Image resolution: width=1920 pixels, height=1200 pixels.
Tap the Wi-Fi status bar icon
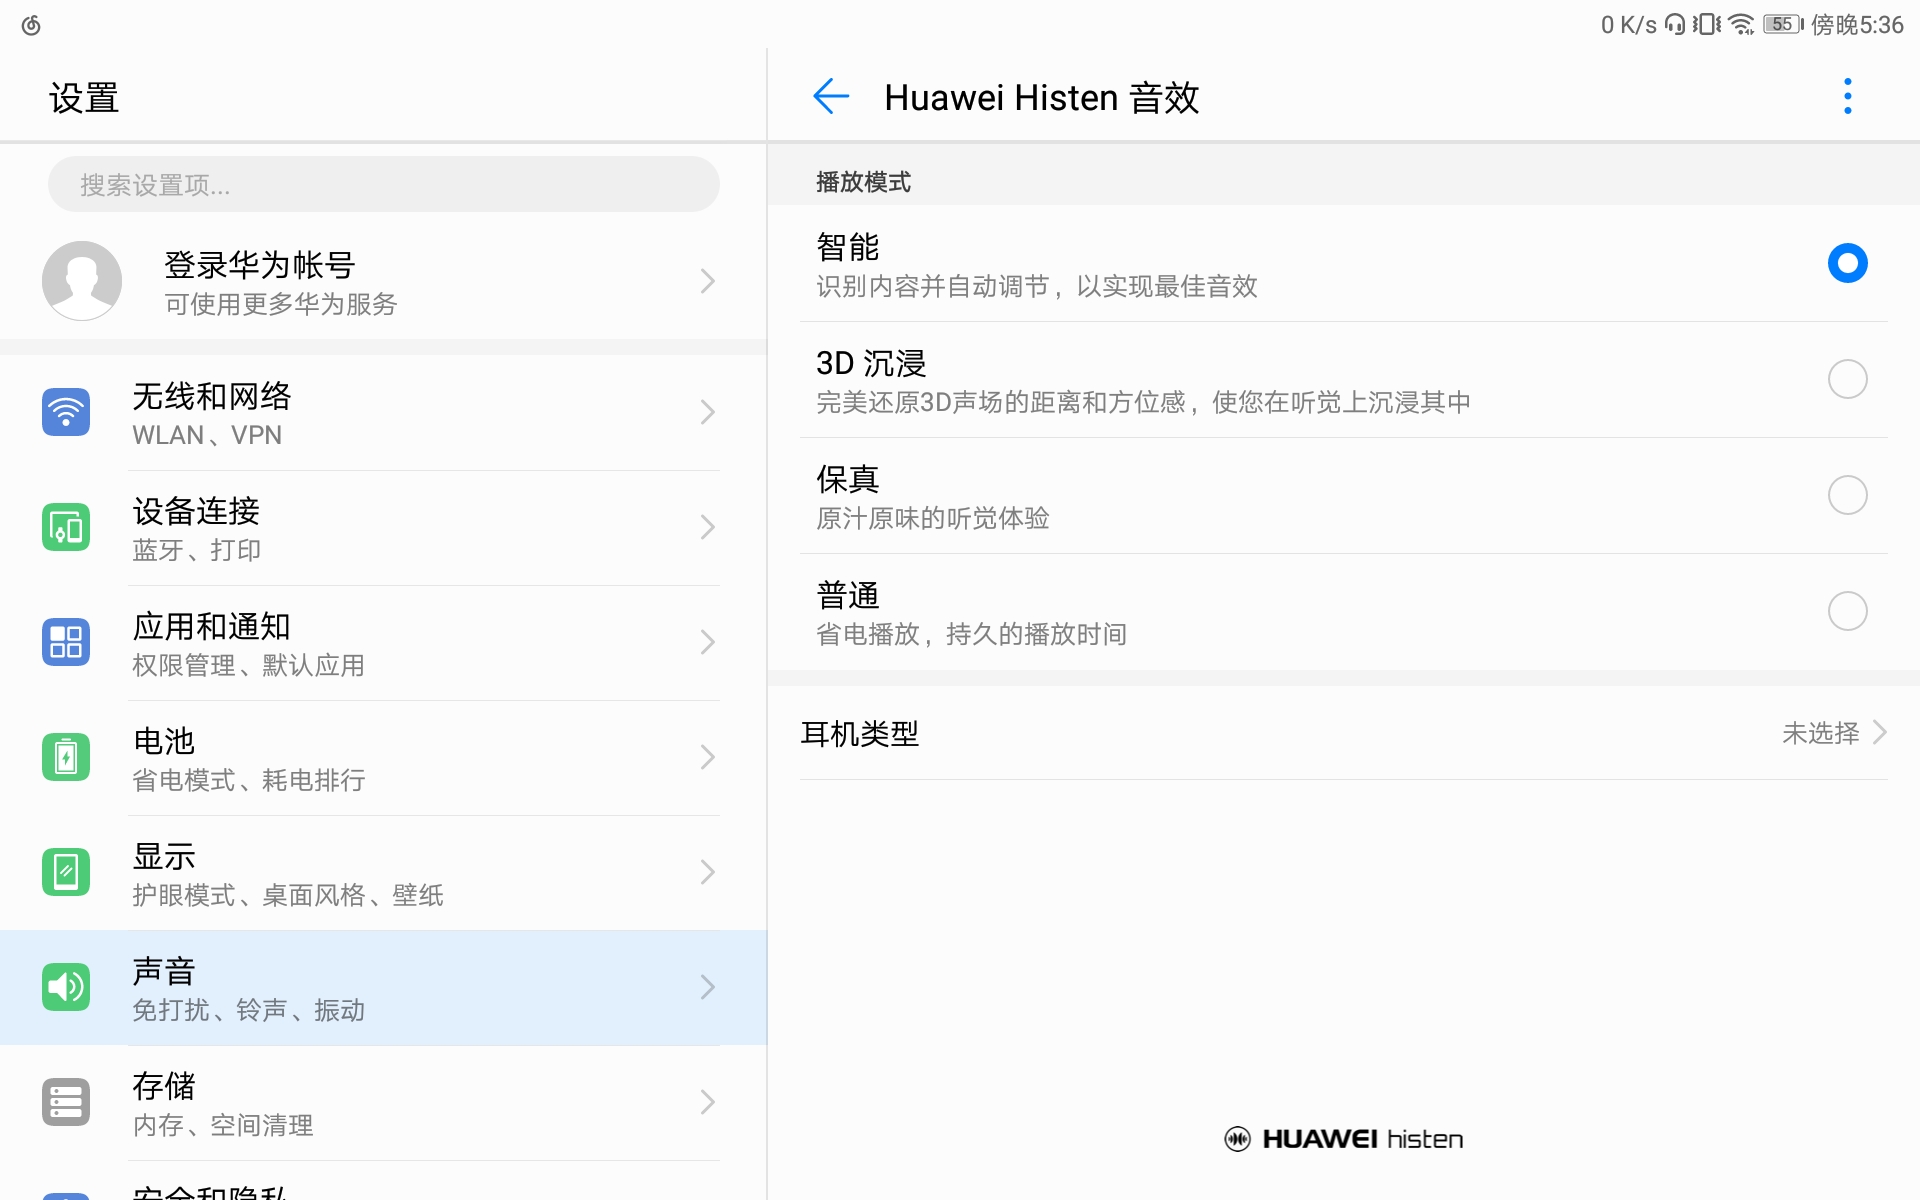click(x=1742, y=24)
